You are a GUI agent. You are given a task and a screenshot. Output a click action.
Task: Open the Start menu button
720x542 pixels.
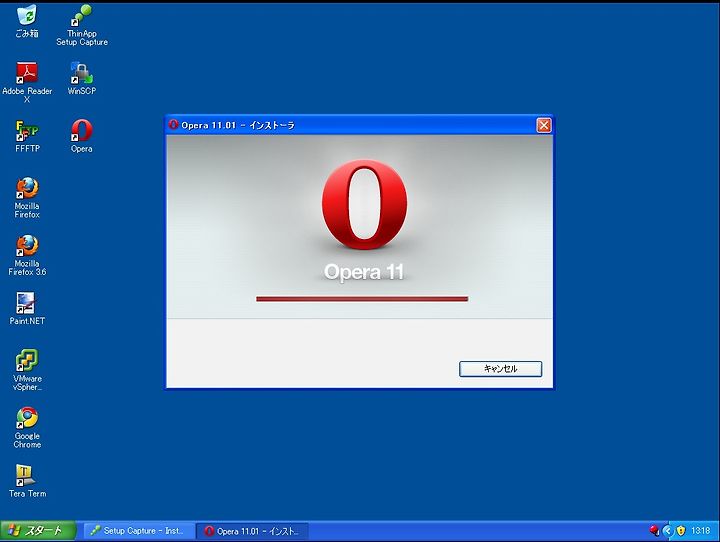tap(38, 531)
